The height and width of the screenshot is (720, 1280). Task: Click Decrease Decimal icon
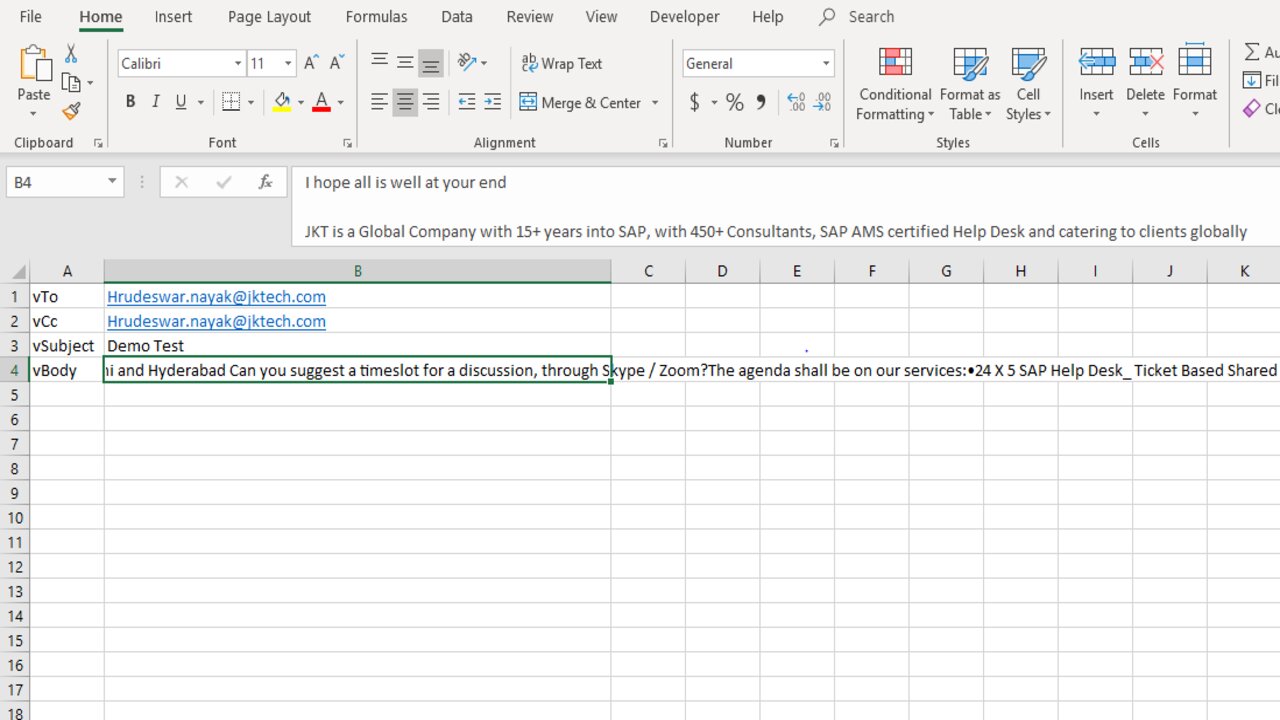pos(822,102)
